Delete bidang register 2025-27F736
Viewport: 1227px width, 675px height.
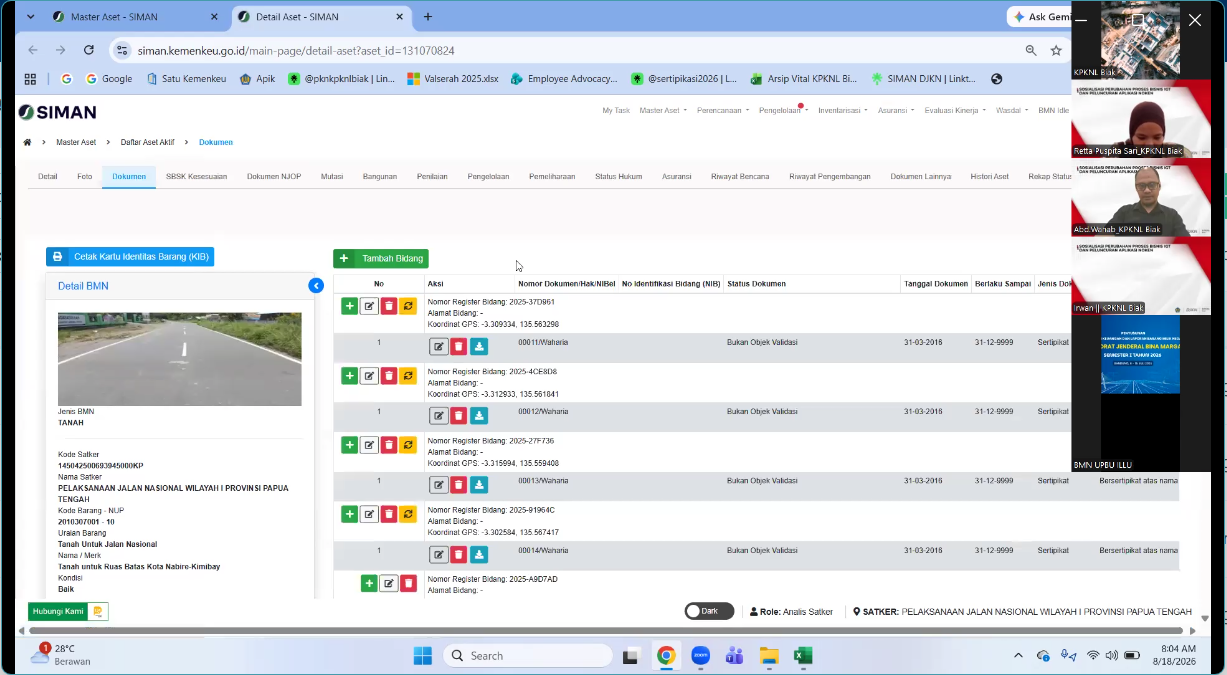[x=389, y=445]
